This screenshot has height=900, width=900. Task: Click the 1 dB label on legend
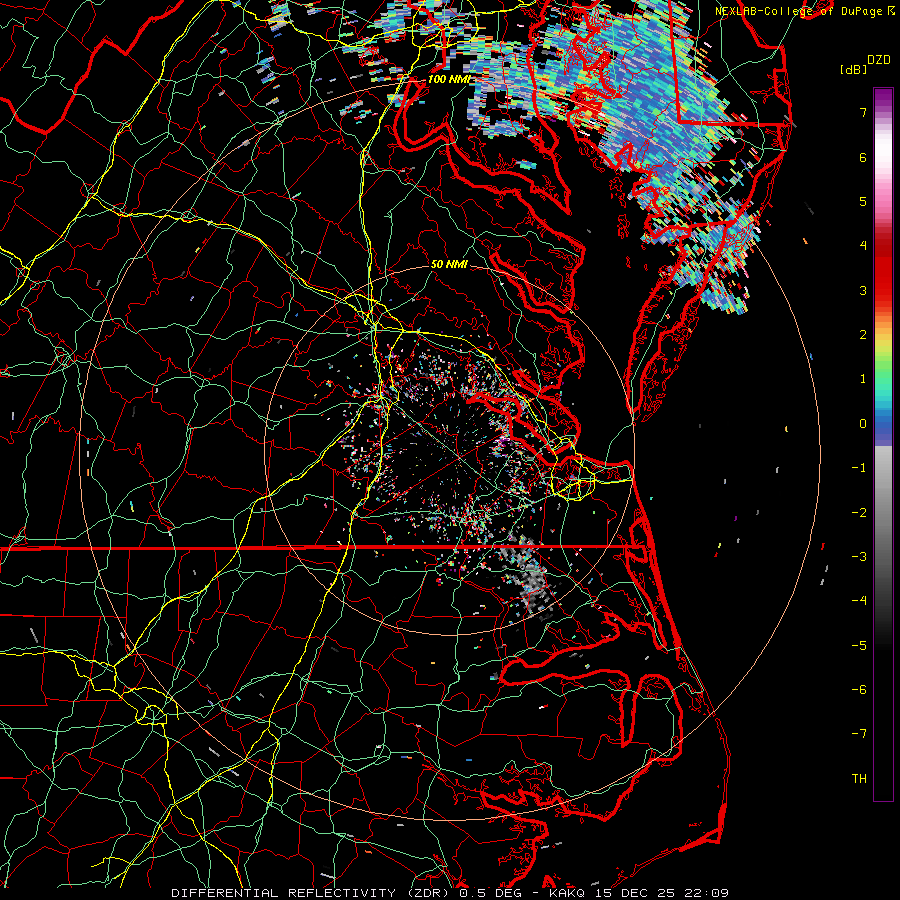[863, 379]
